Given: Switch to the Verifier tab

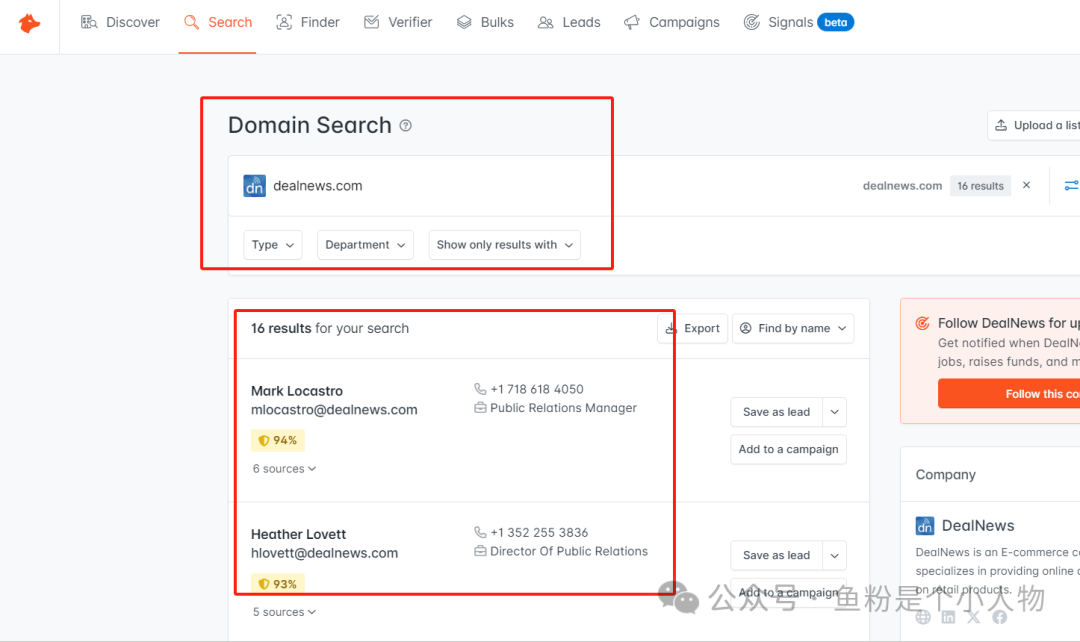Looking at the screenshot, I should click(398, 23).
